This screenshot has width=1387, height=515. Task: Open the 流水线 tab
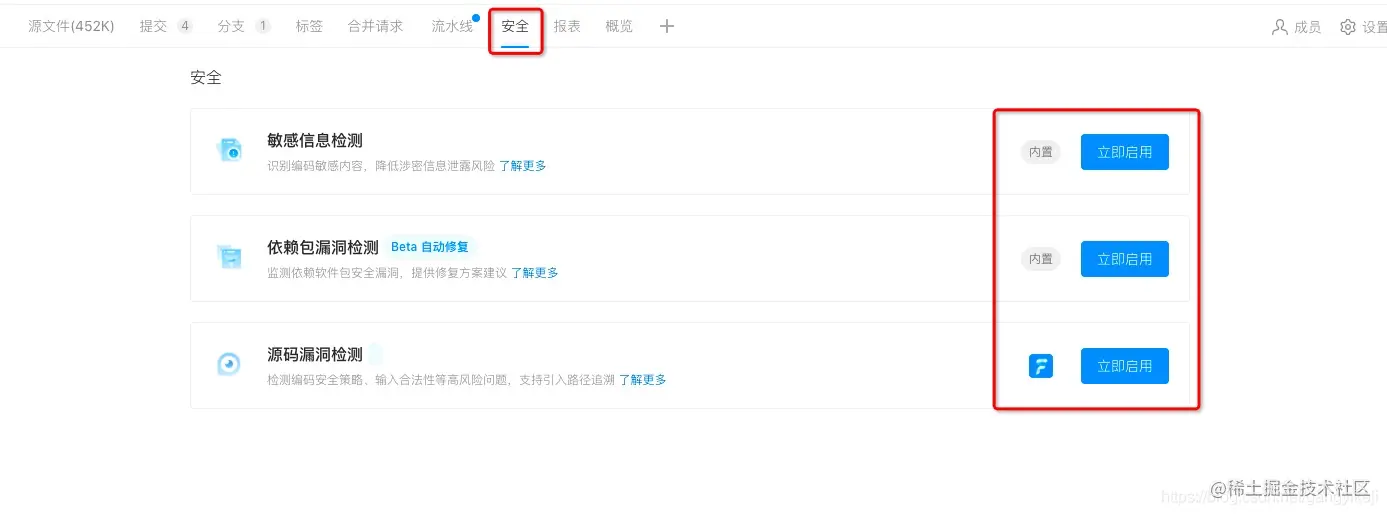click(x=454, y=27)
